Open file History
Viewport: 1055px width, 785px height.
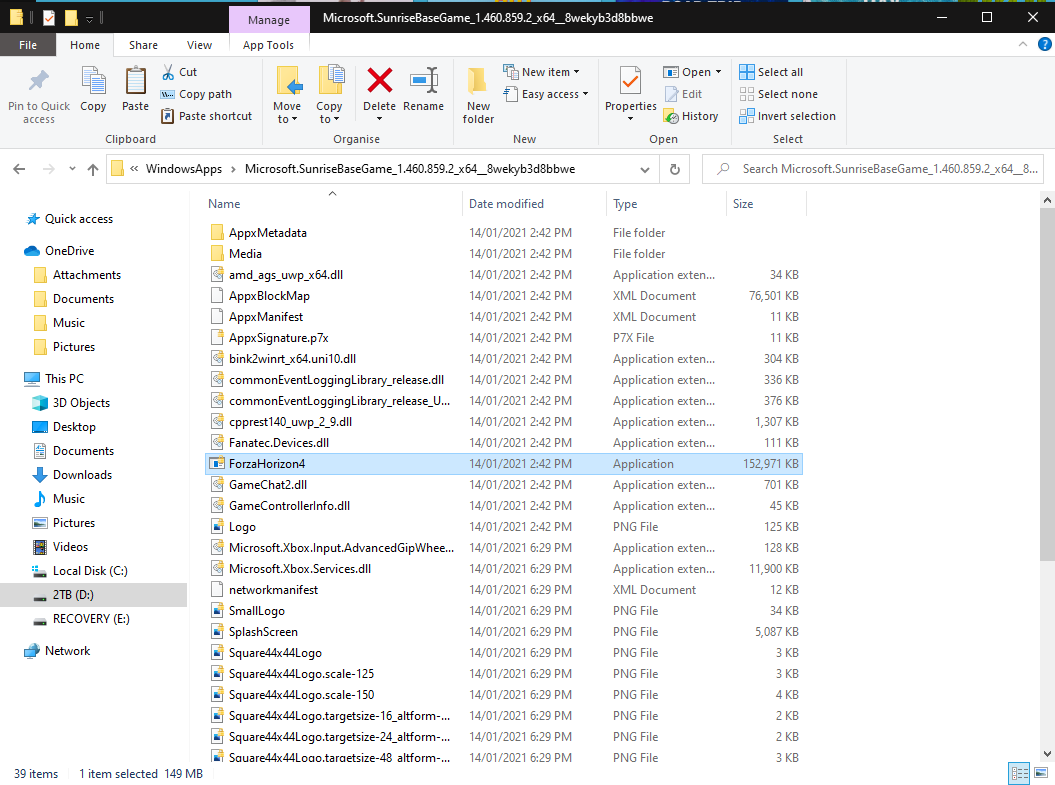pos(691,116)
